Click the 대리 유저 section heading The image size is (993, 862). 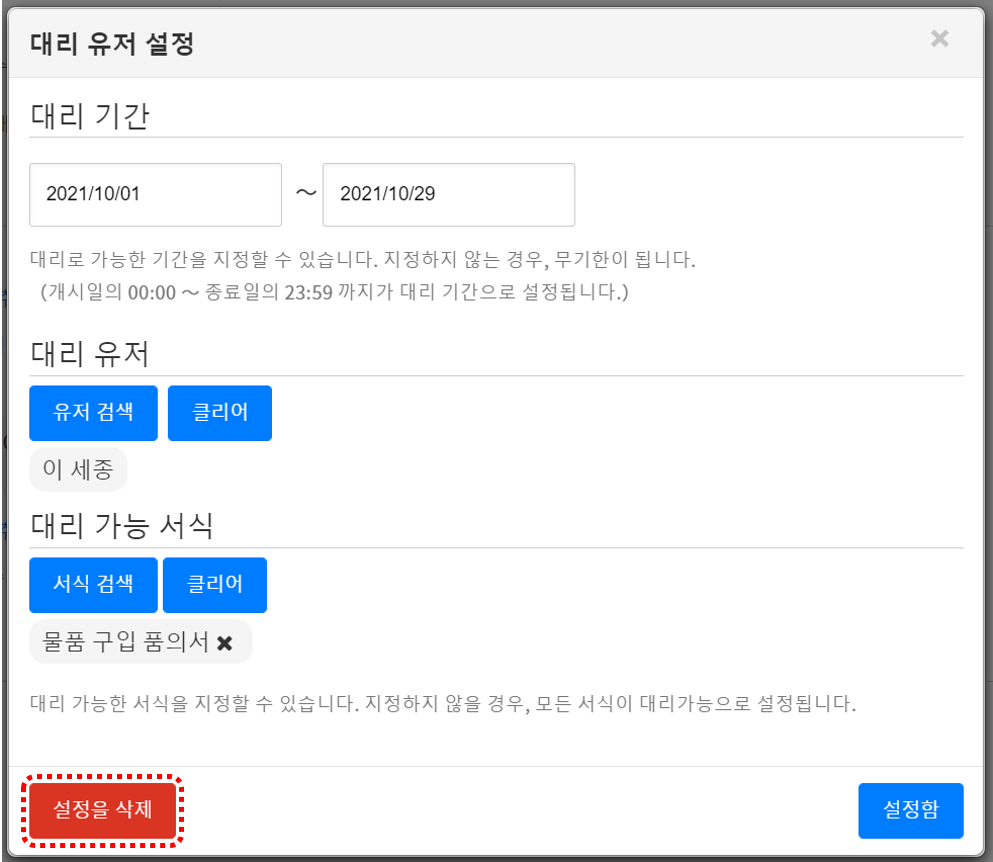click(x=90, y=354)
